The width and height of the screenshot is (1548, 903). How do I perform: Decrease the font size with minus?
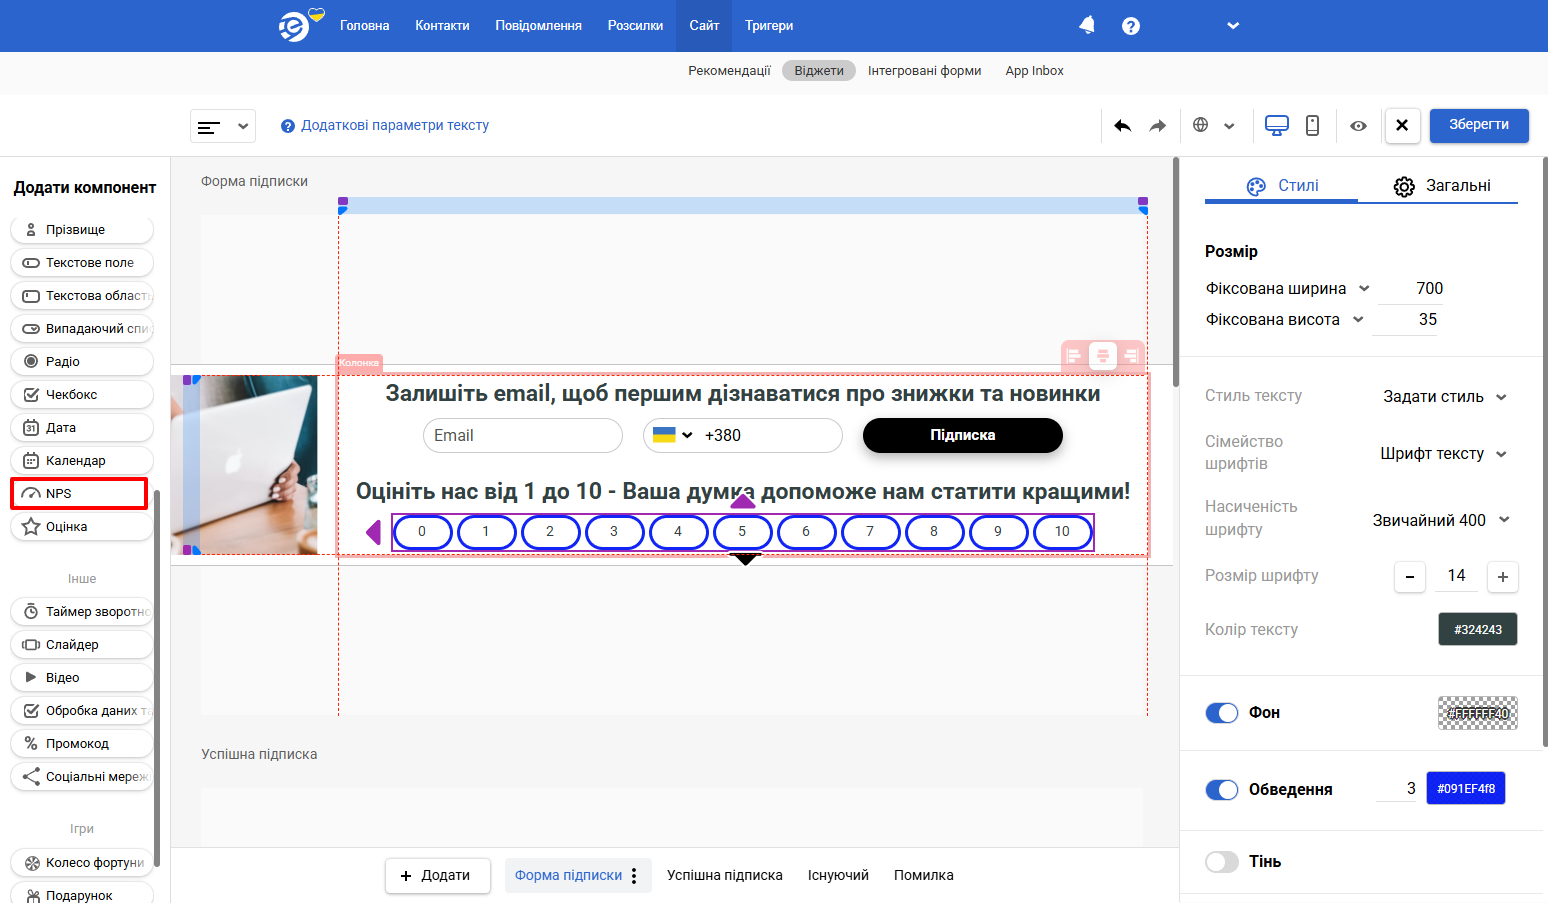pos(1410,577)
